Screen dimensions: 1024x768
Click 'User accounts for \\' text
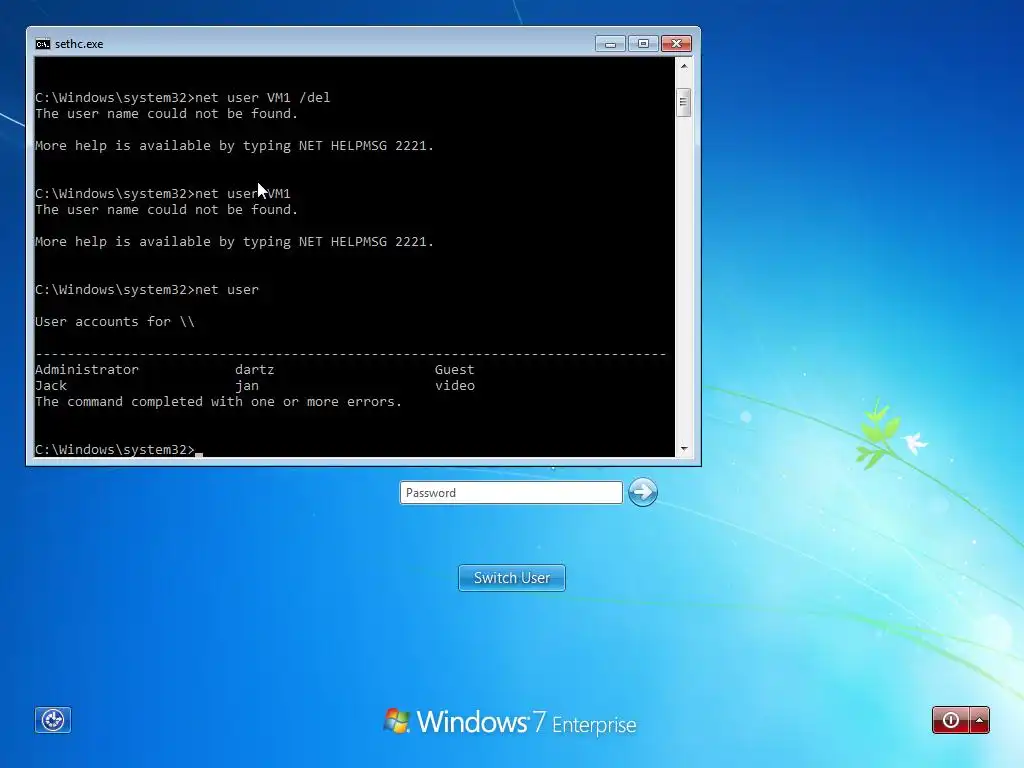(x=115, y=321)
